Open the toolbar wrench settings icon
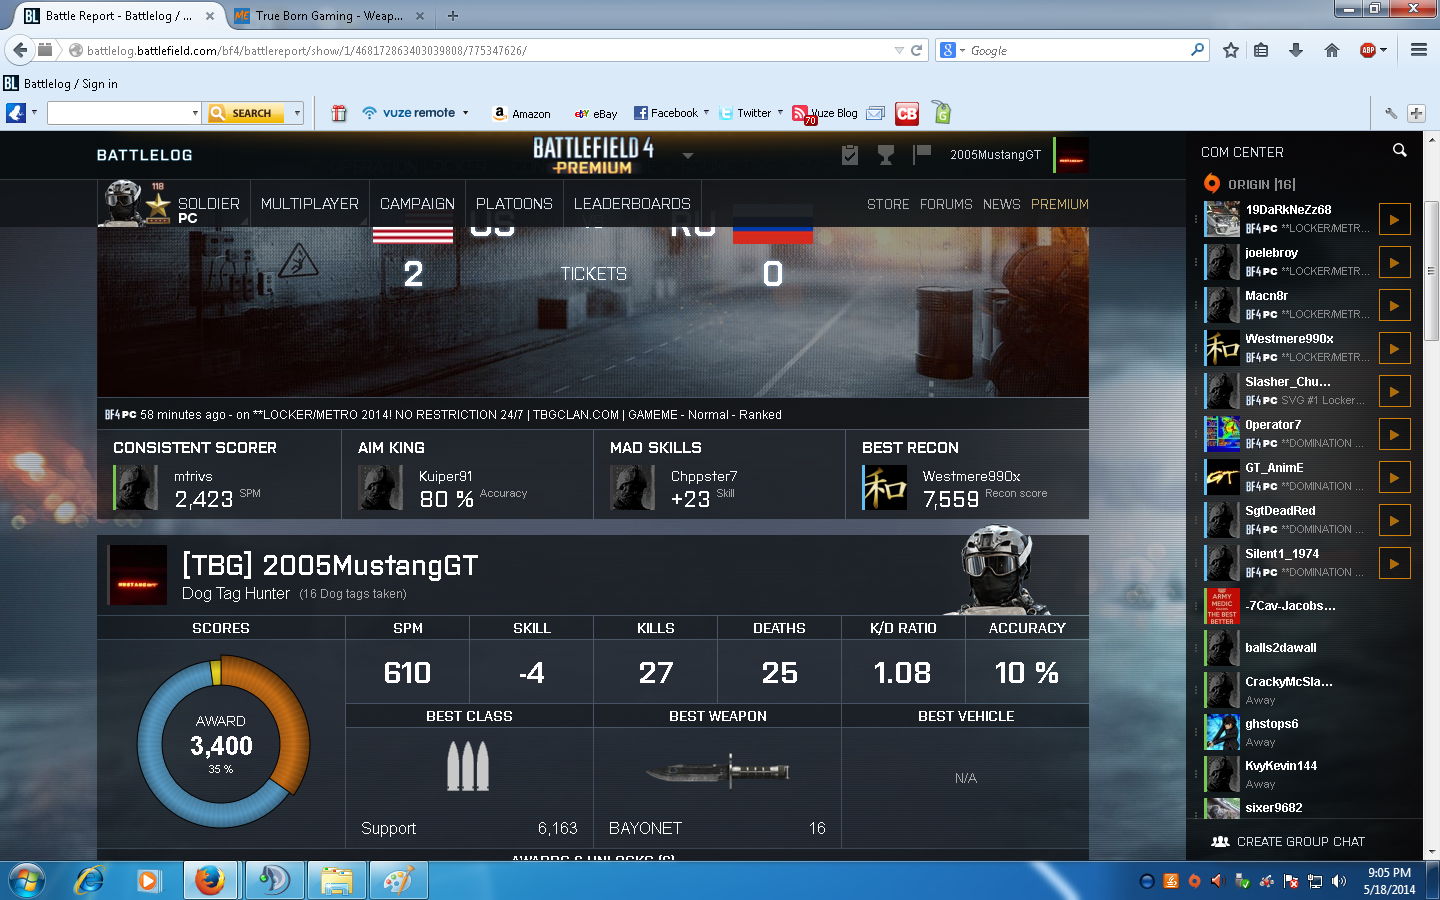This screenshot has height=900, width=1440. pos(1391,113)
